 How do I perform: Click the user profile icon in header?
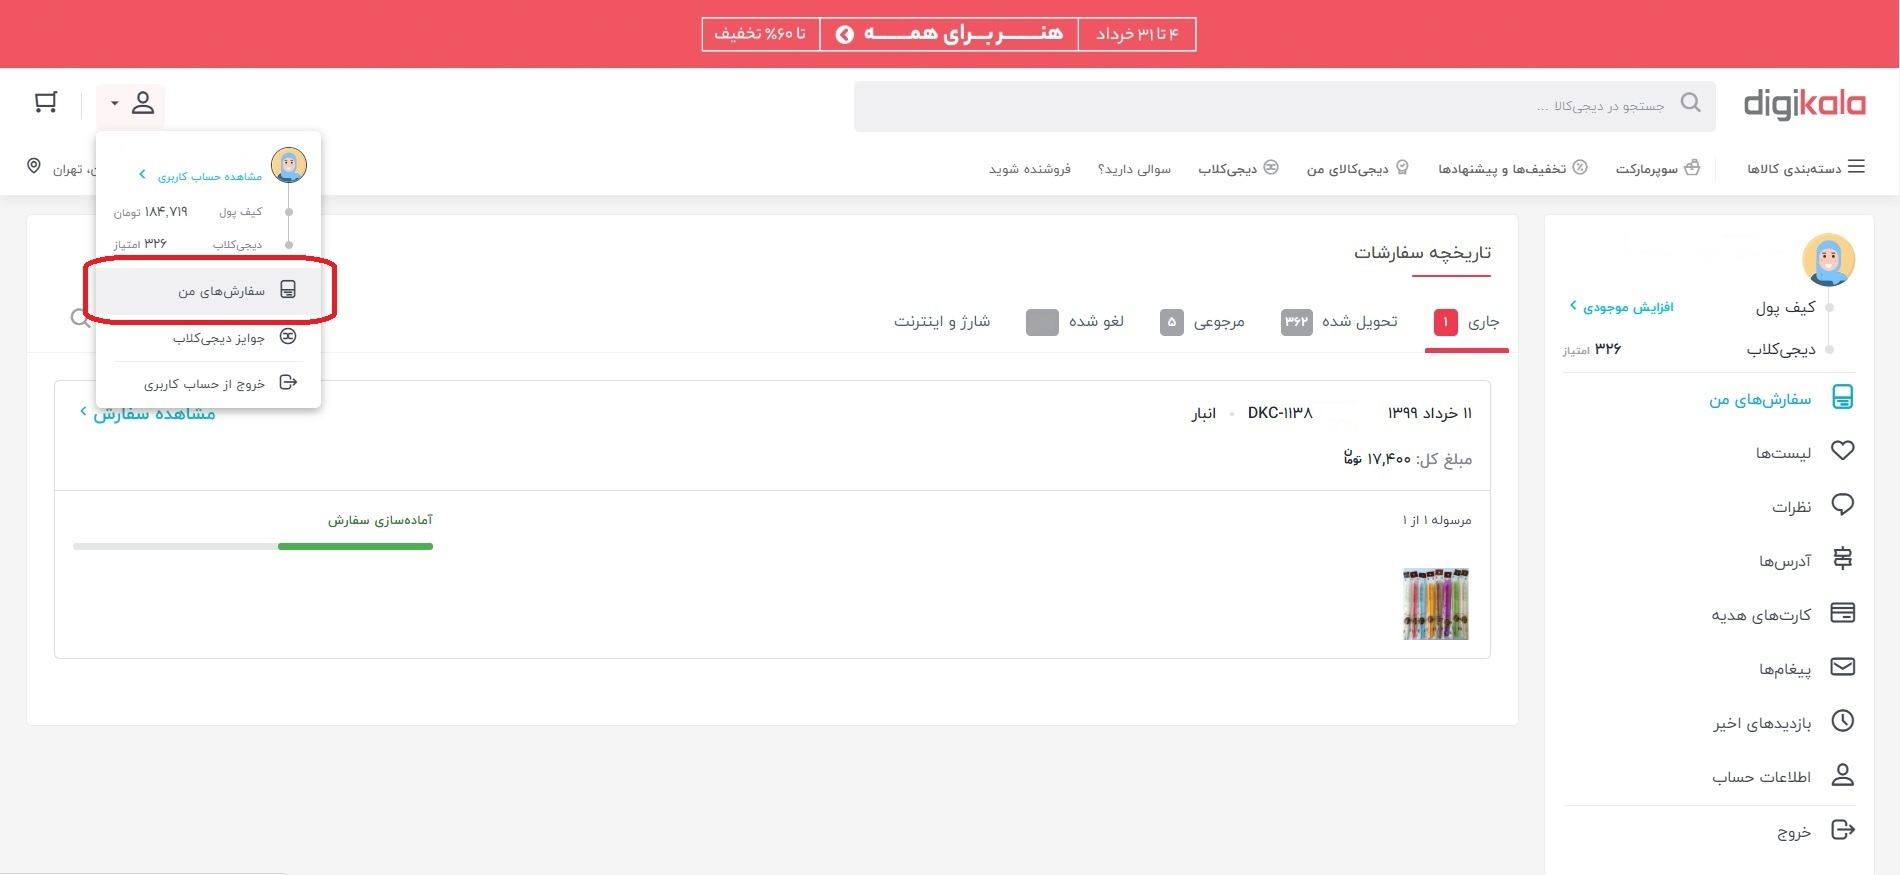pos(143,102)
